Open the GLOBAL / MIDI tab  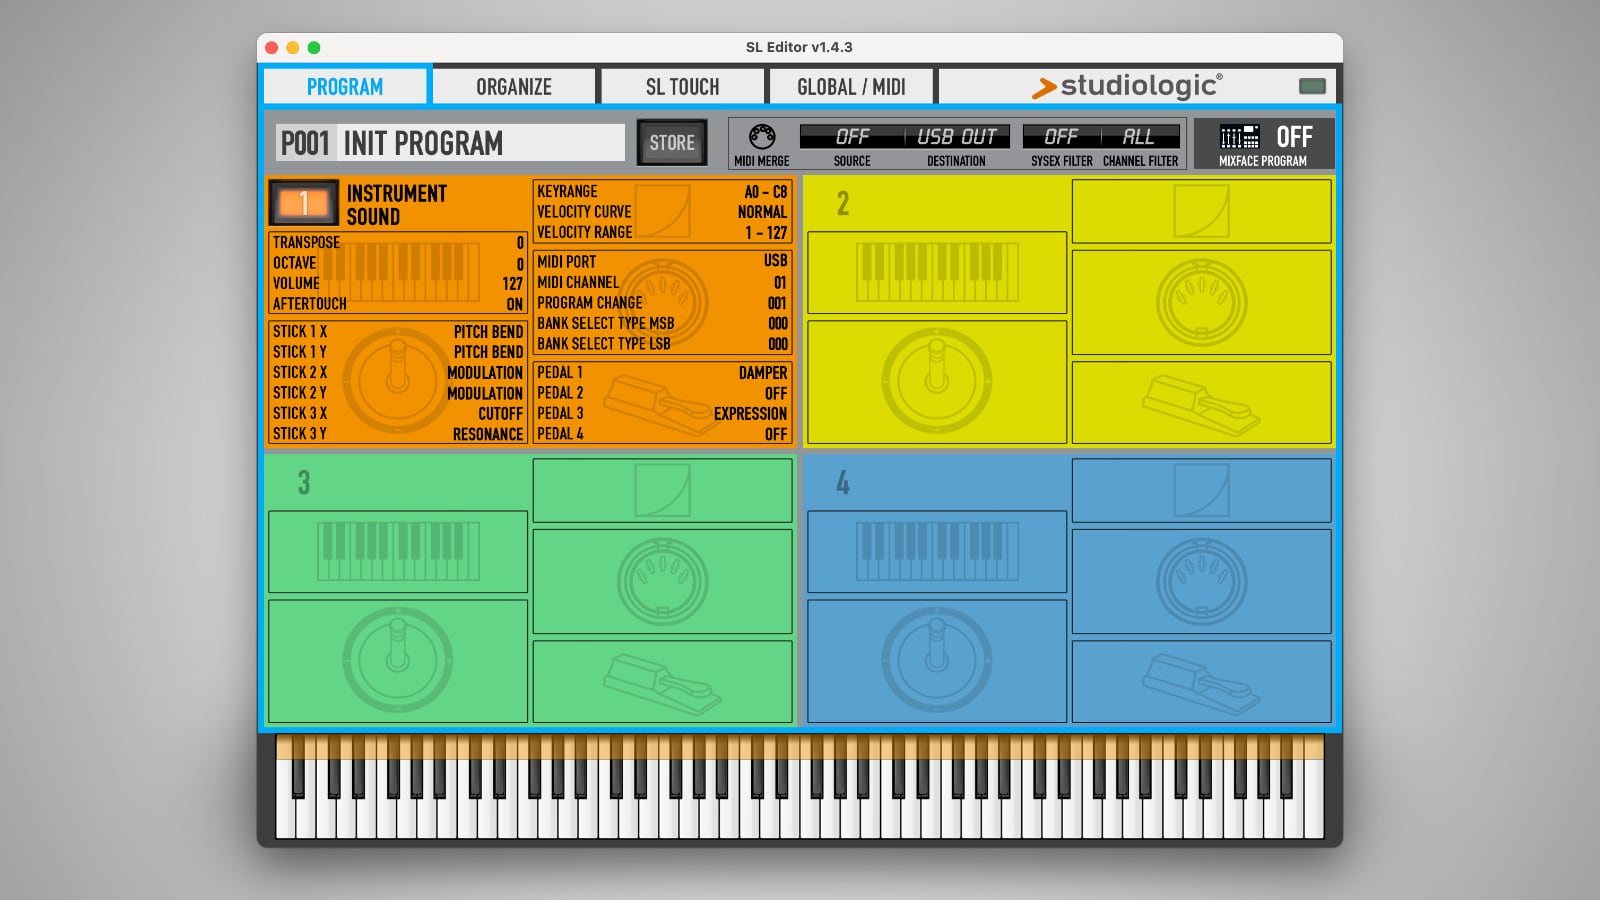pyautogui.click(x=851, y=86)
